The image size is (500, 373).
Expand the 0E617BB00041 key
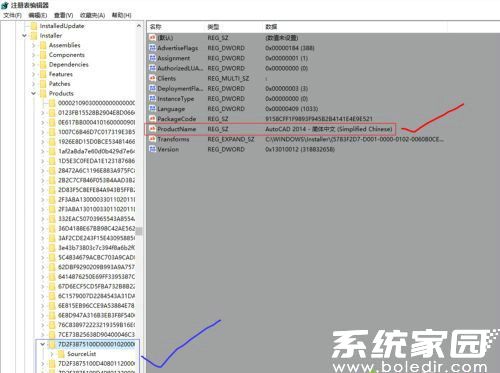click(43, 123)
